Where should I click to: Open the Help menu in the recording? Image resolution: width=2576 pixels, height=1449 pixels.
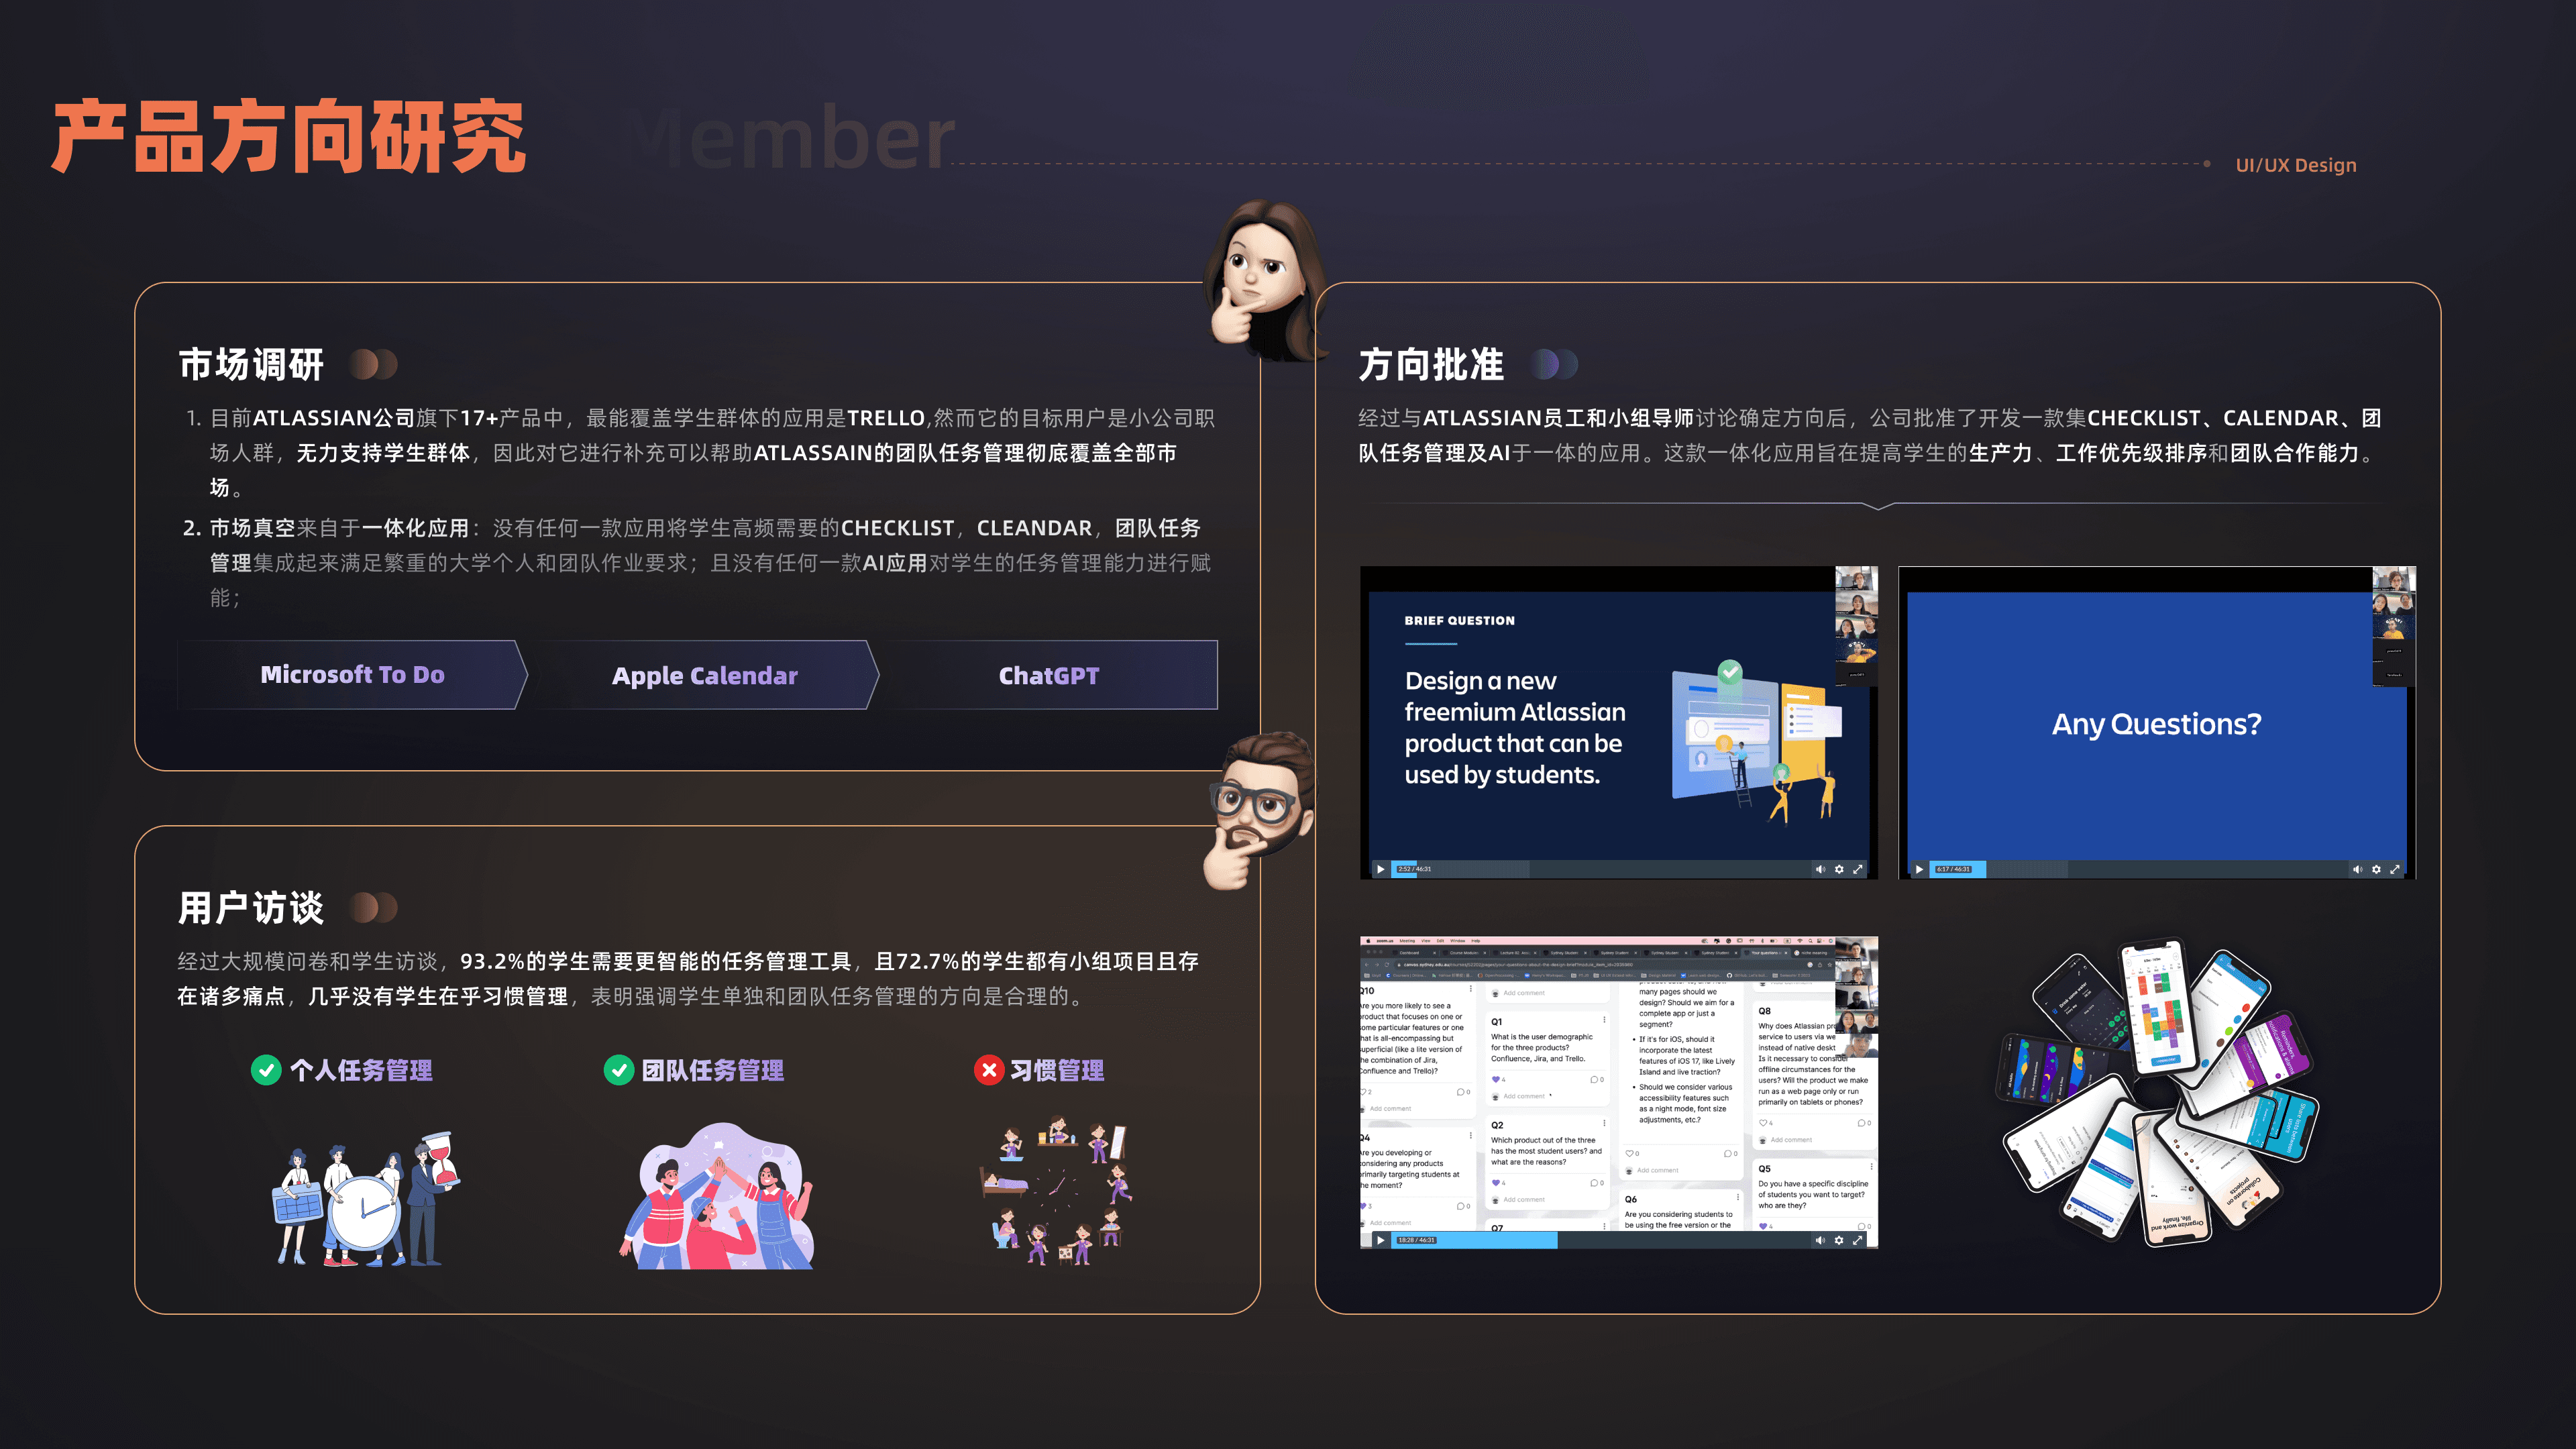(x=1475, y=941)
